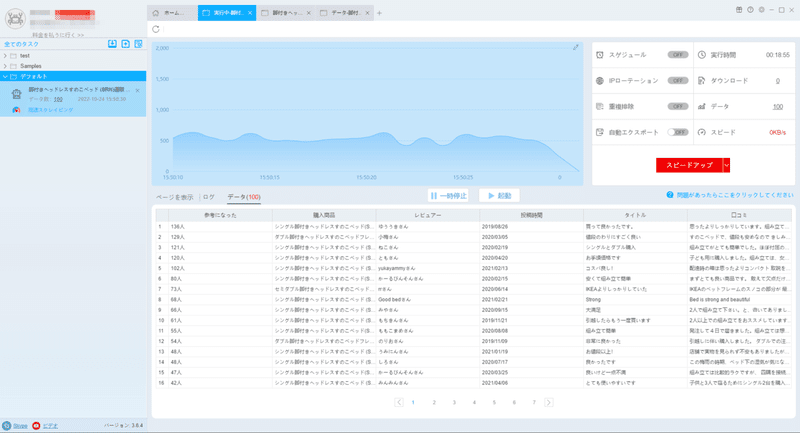
Task: Add a new tab with plus icon
Action: 379,13
